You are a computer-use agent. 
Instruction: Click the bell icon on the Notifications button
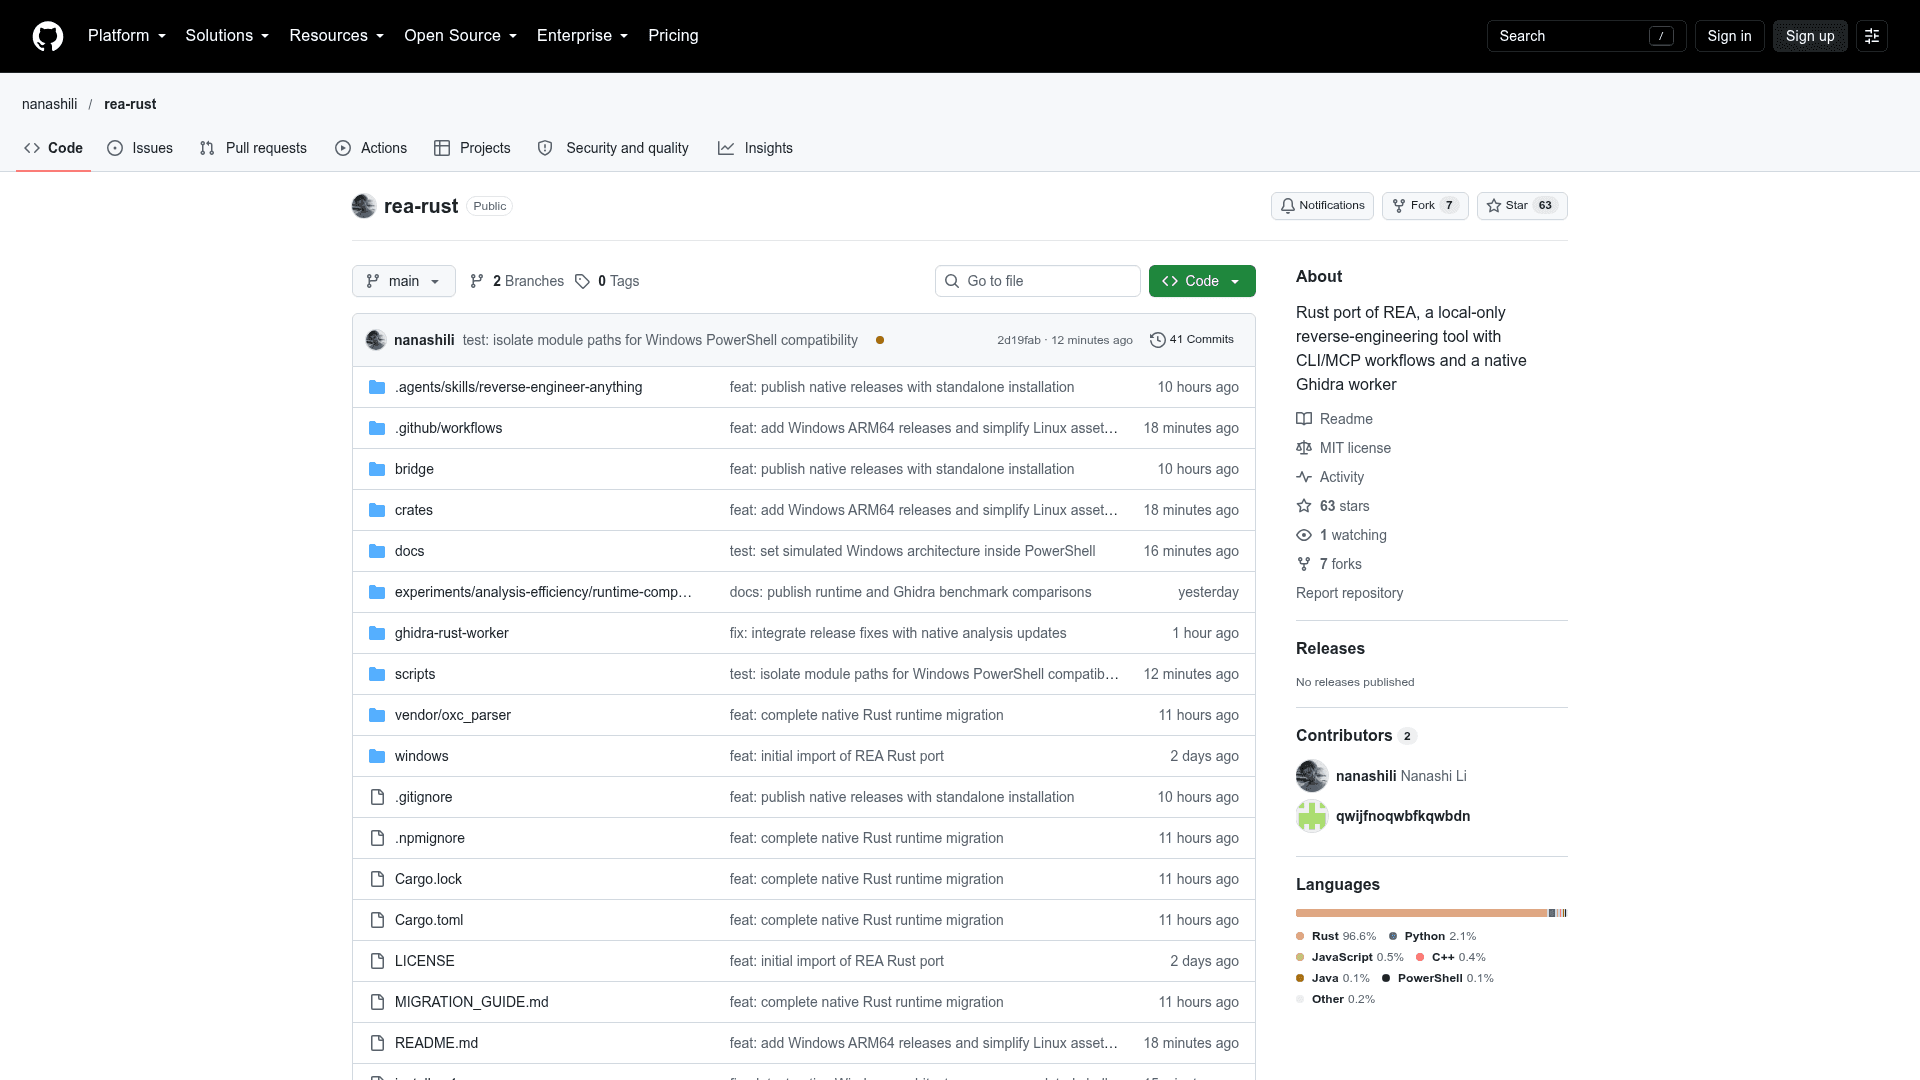point(1288,206)
